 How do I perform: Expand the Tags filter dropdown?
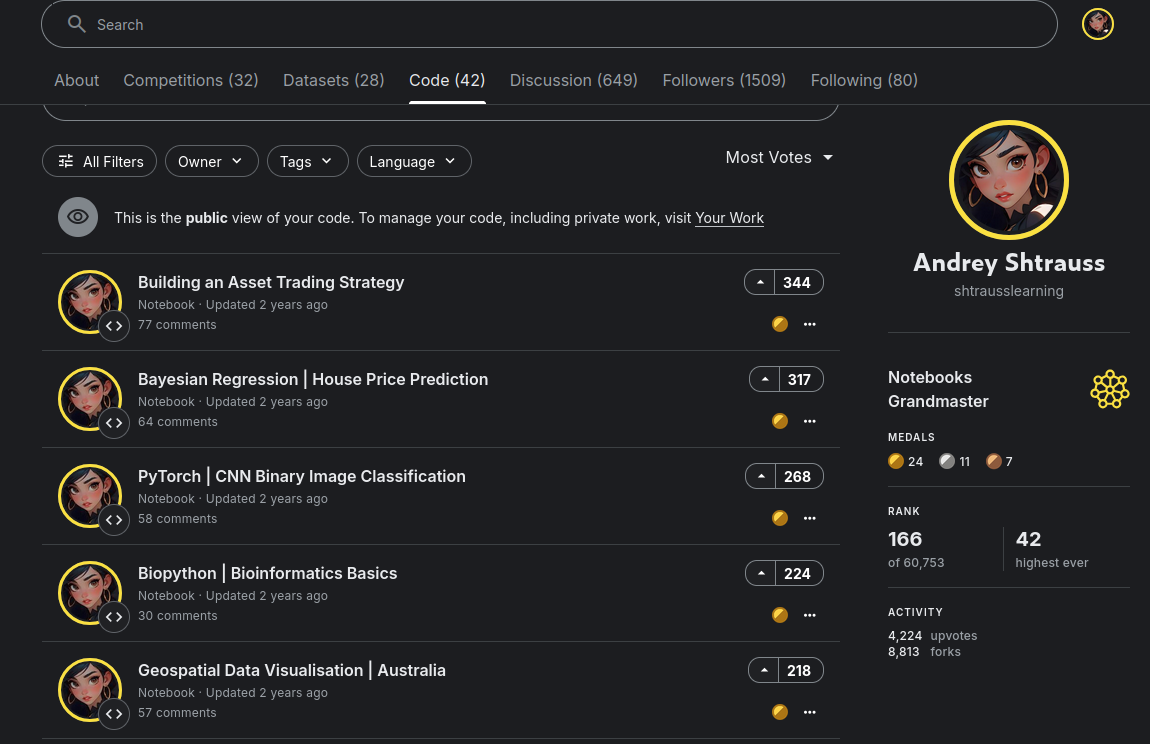tap(307, 161)
